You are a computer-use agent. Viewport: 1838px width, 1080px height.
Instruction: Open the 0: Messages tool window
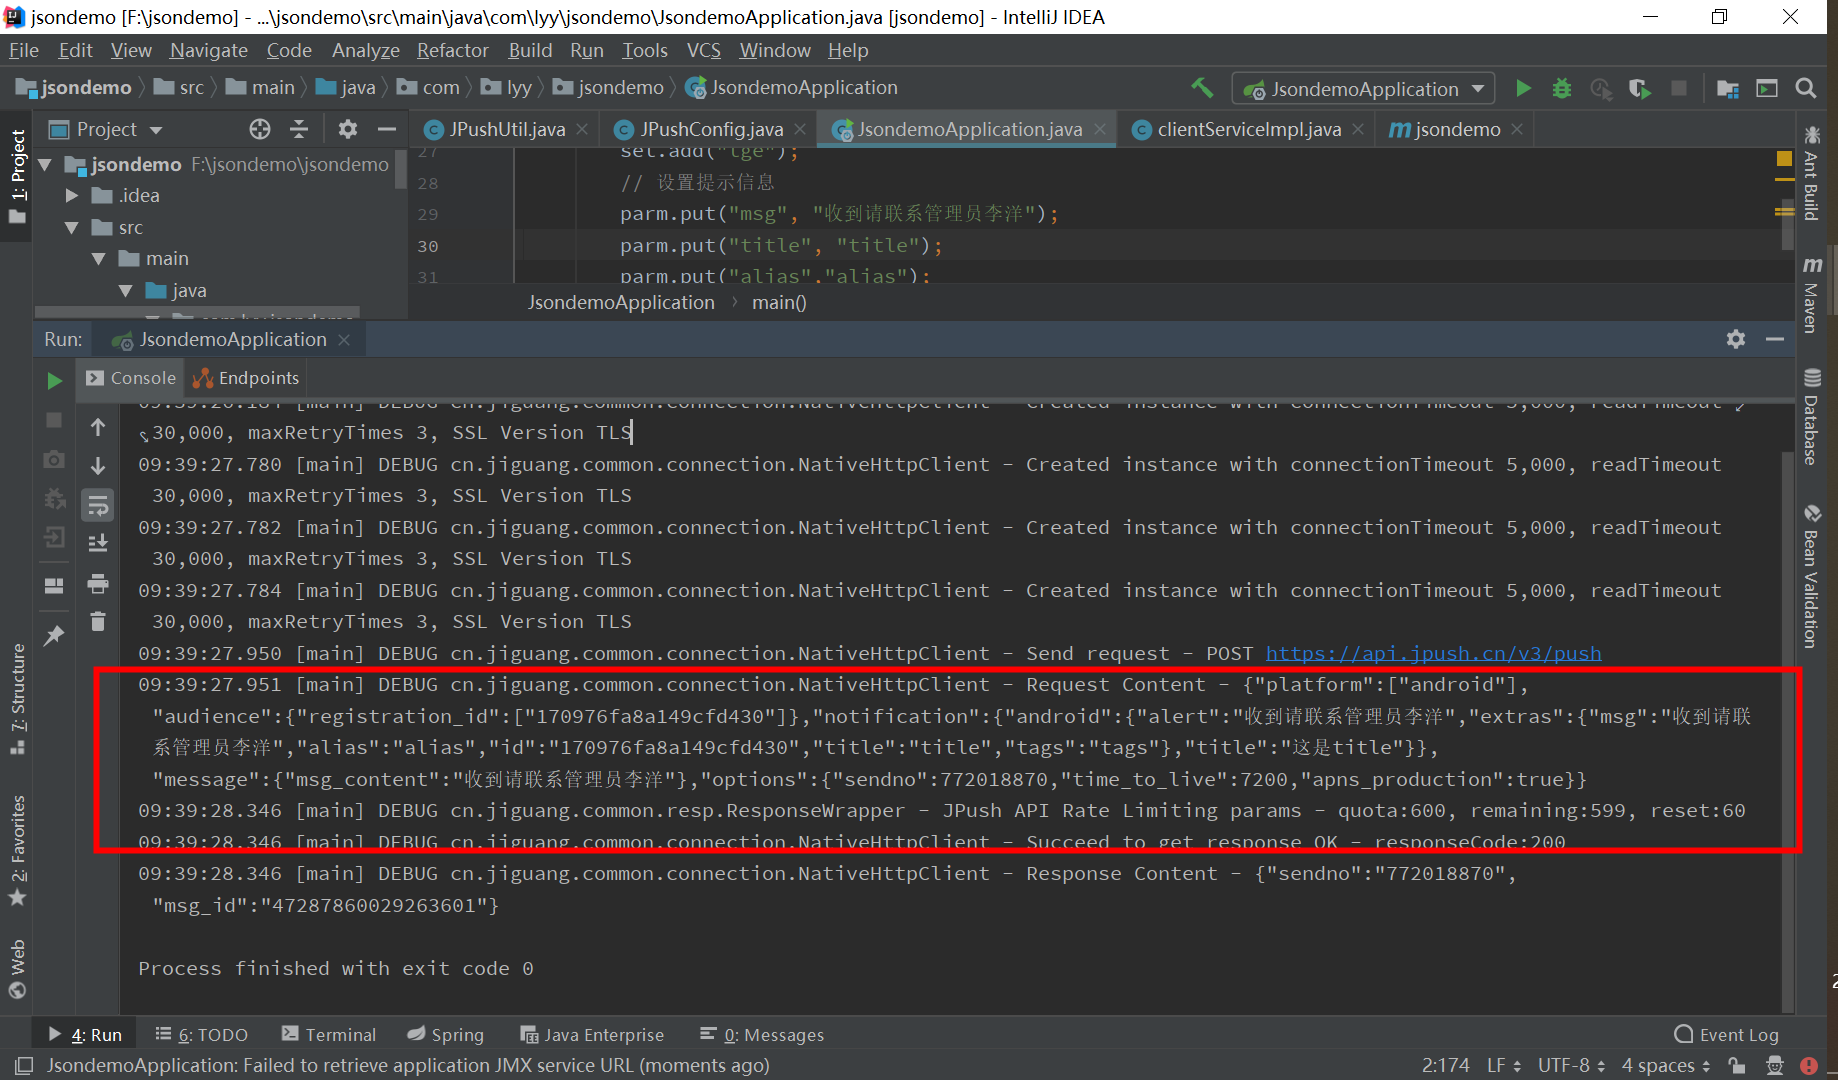point(762,1034)
